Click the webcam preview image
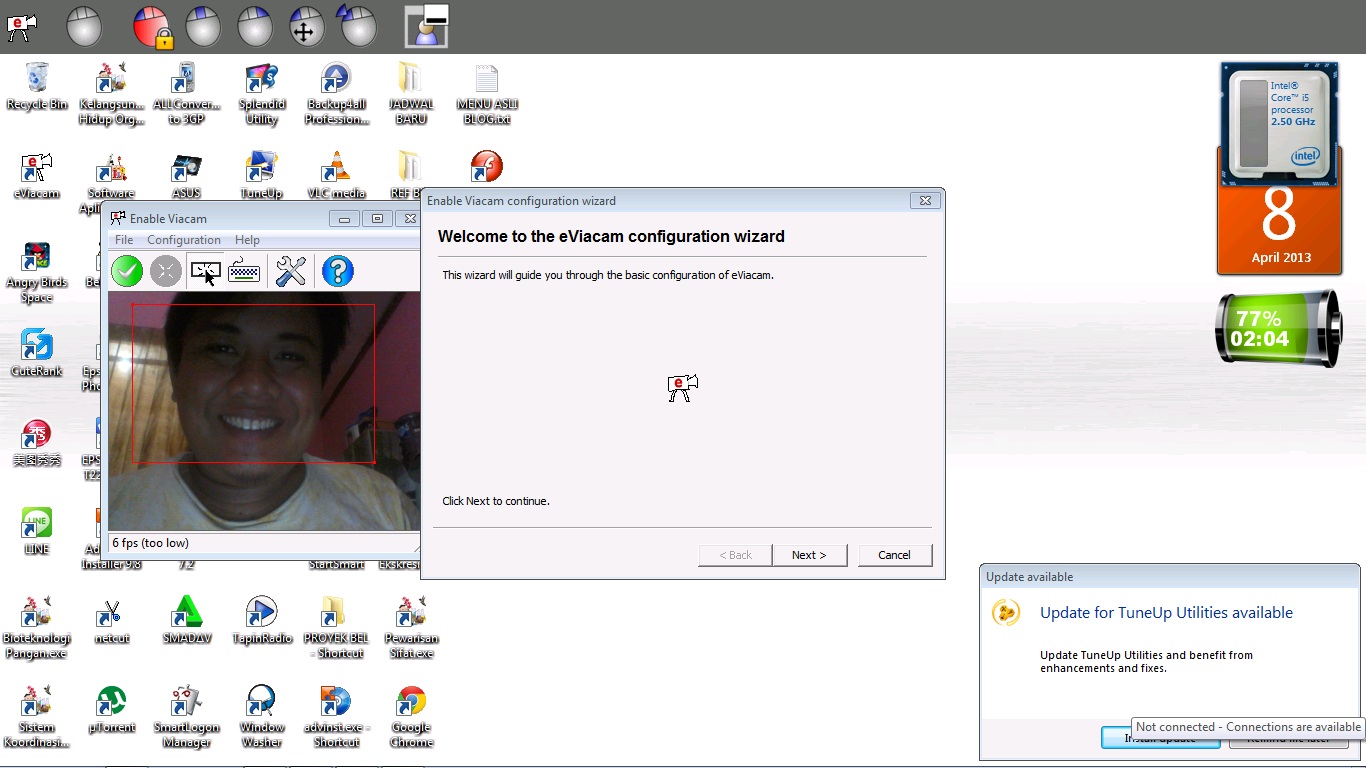This screenshot has width=1366, height=768. click(264, 411)
